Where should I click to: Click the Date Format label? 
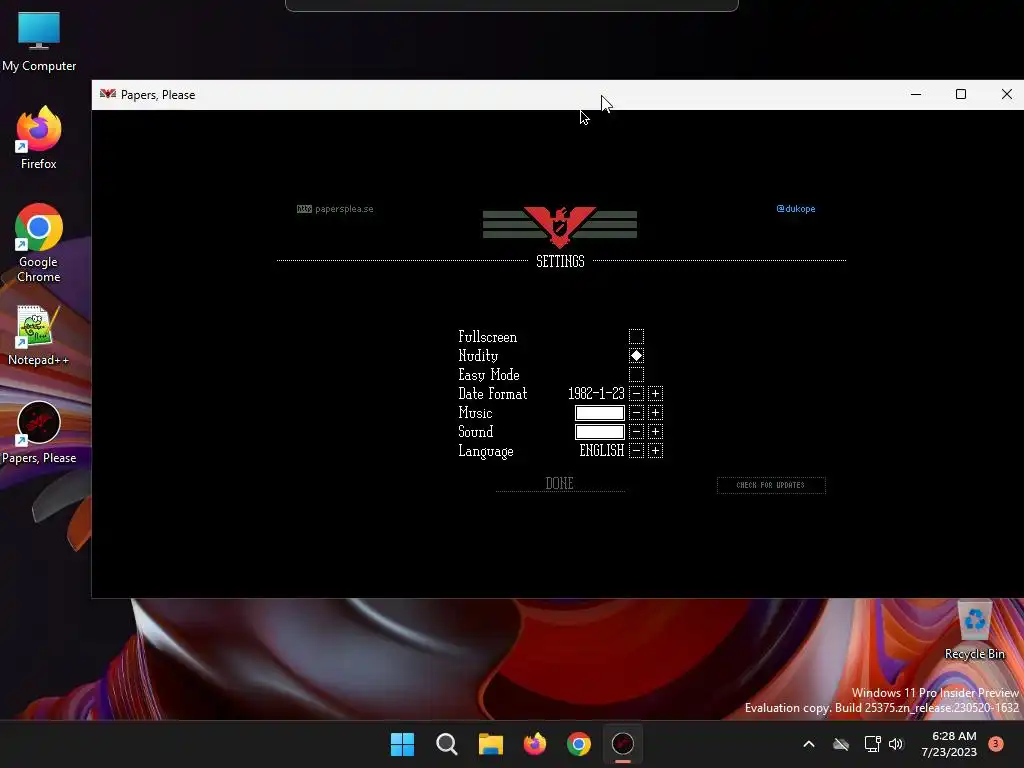(x=492, y=394)
